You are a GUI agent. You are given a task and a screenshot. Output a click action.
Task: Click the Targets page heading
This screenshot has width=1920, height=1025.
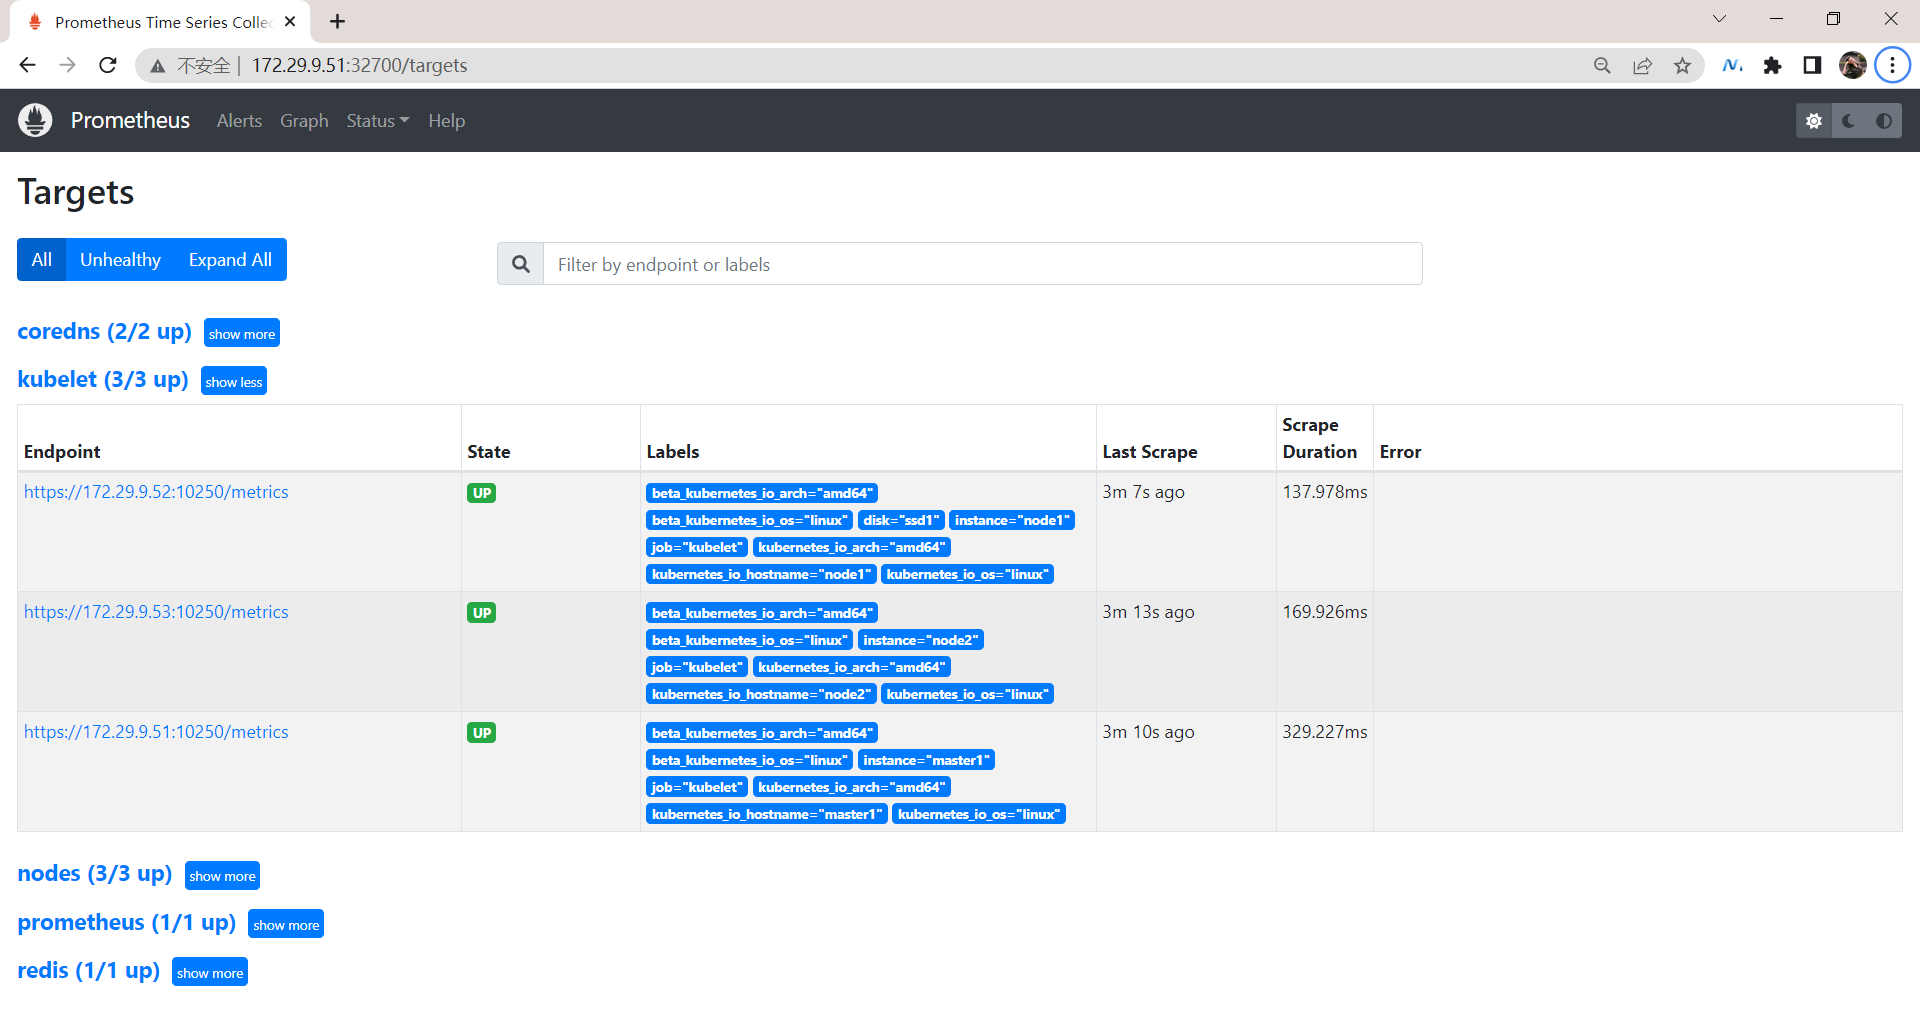(76, 192)
